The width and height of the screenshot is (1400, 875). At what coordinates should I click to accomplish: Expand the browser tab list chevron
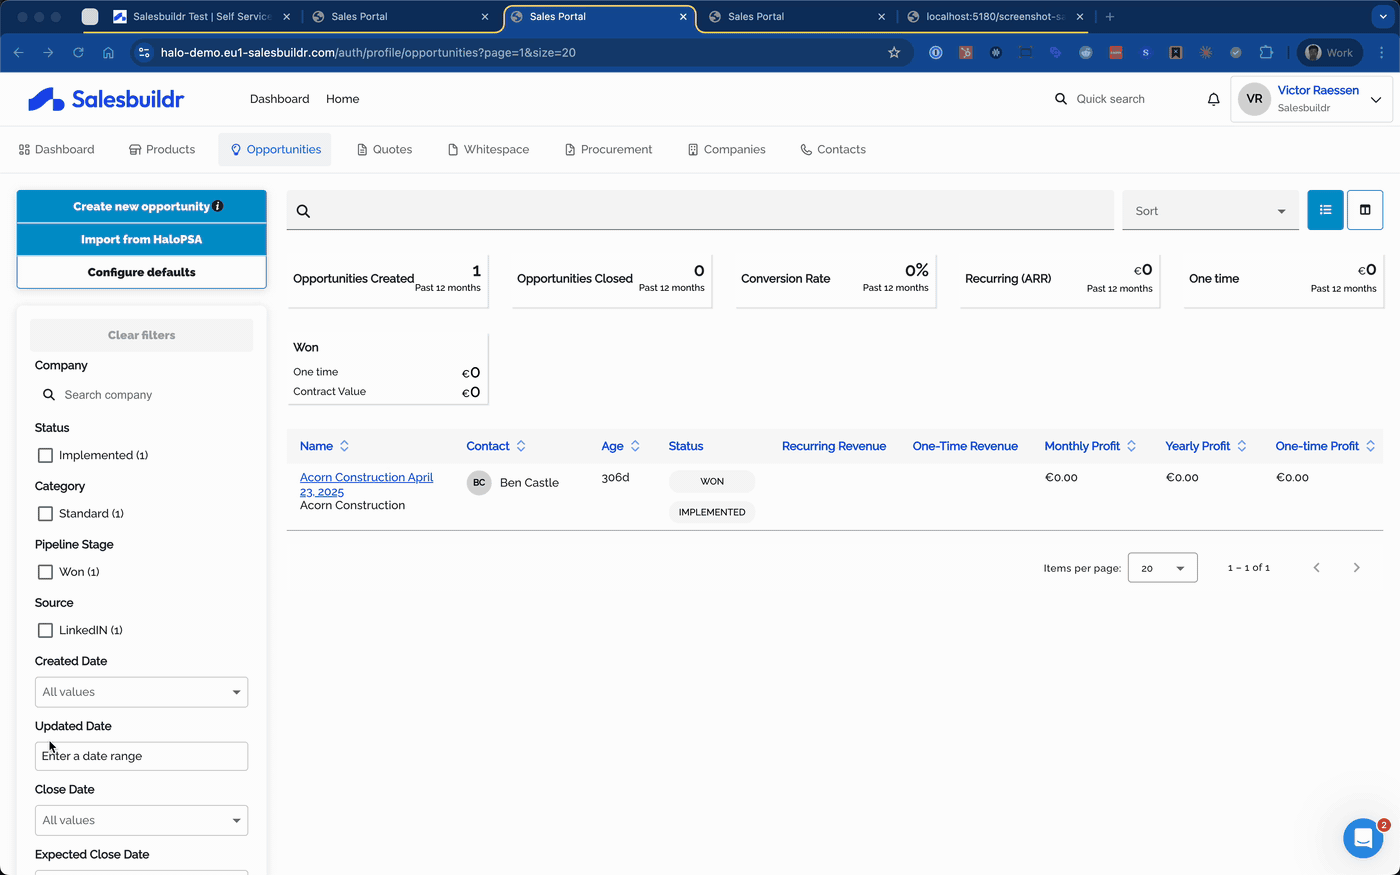click(x=1383, y=16)
